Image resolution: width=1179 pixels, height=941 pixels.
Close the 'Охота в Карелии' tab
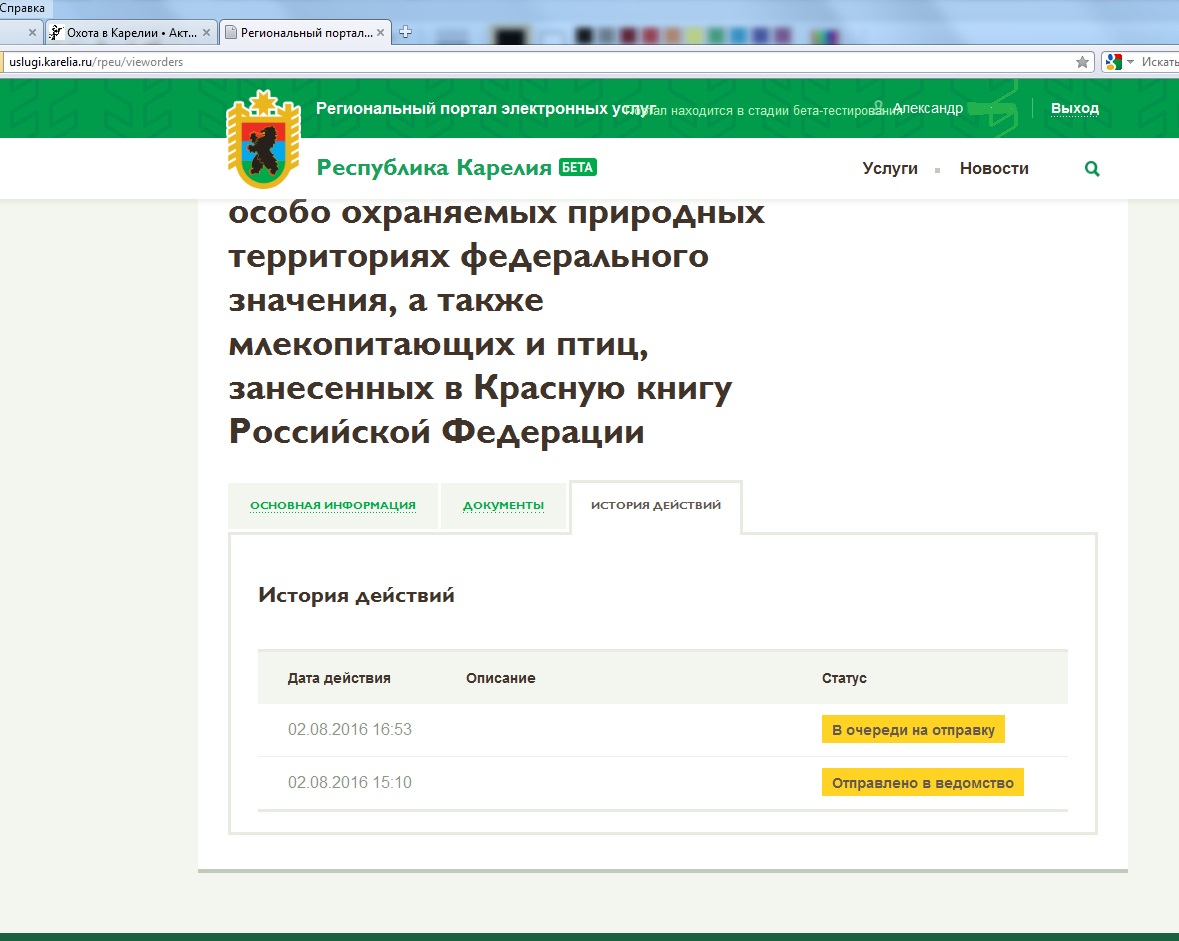(x=207, y=32)
